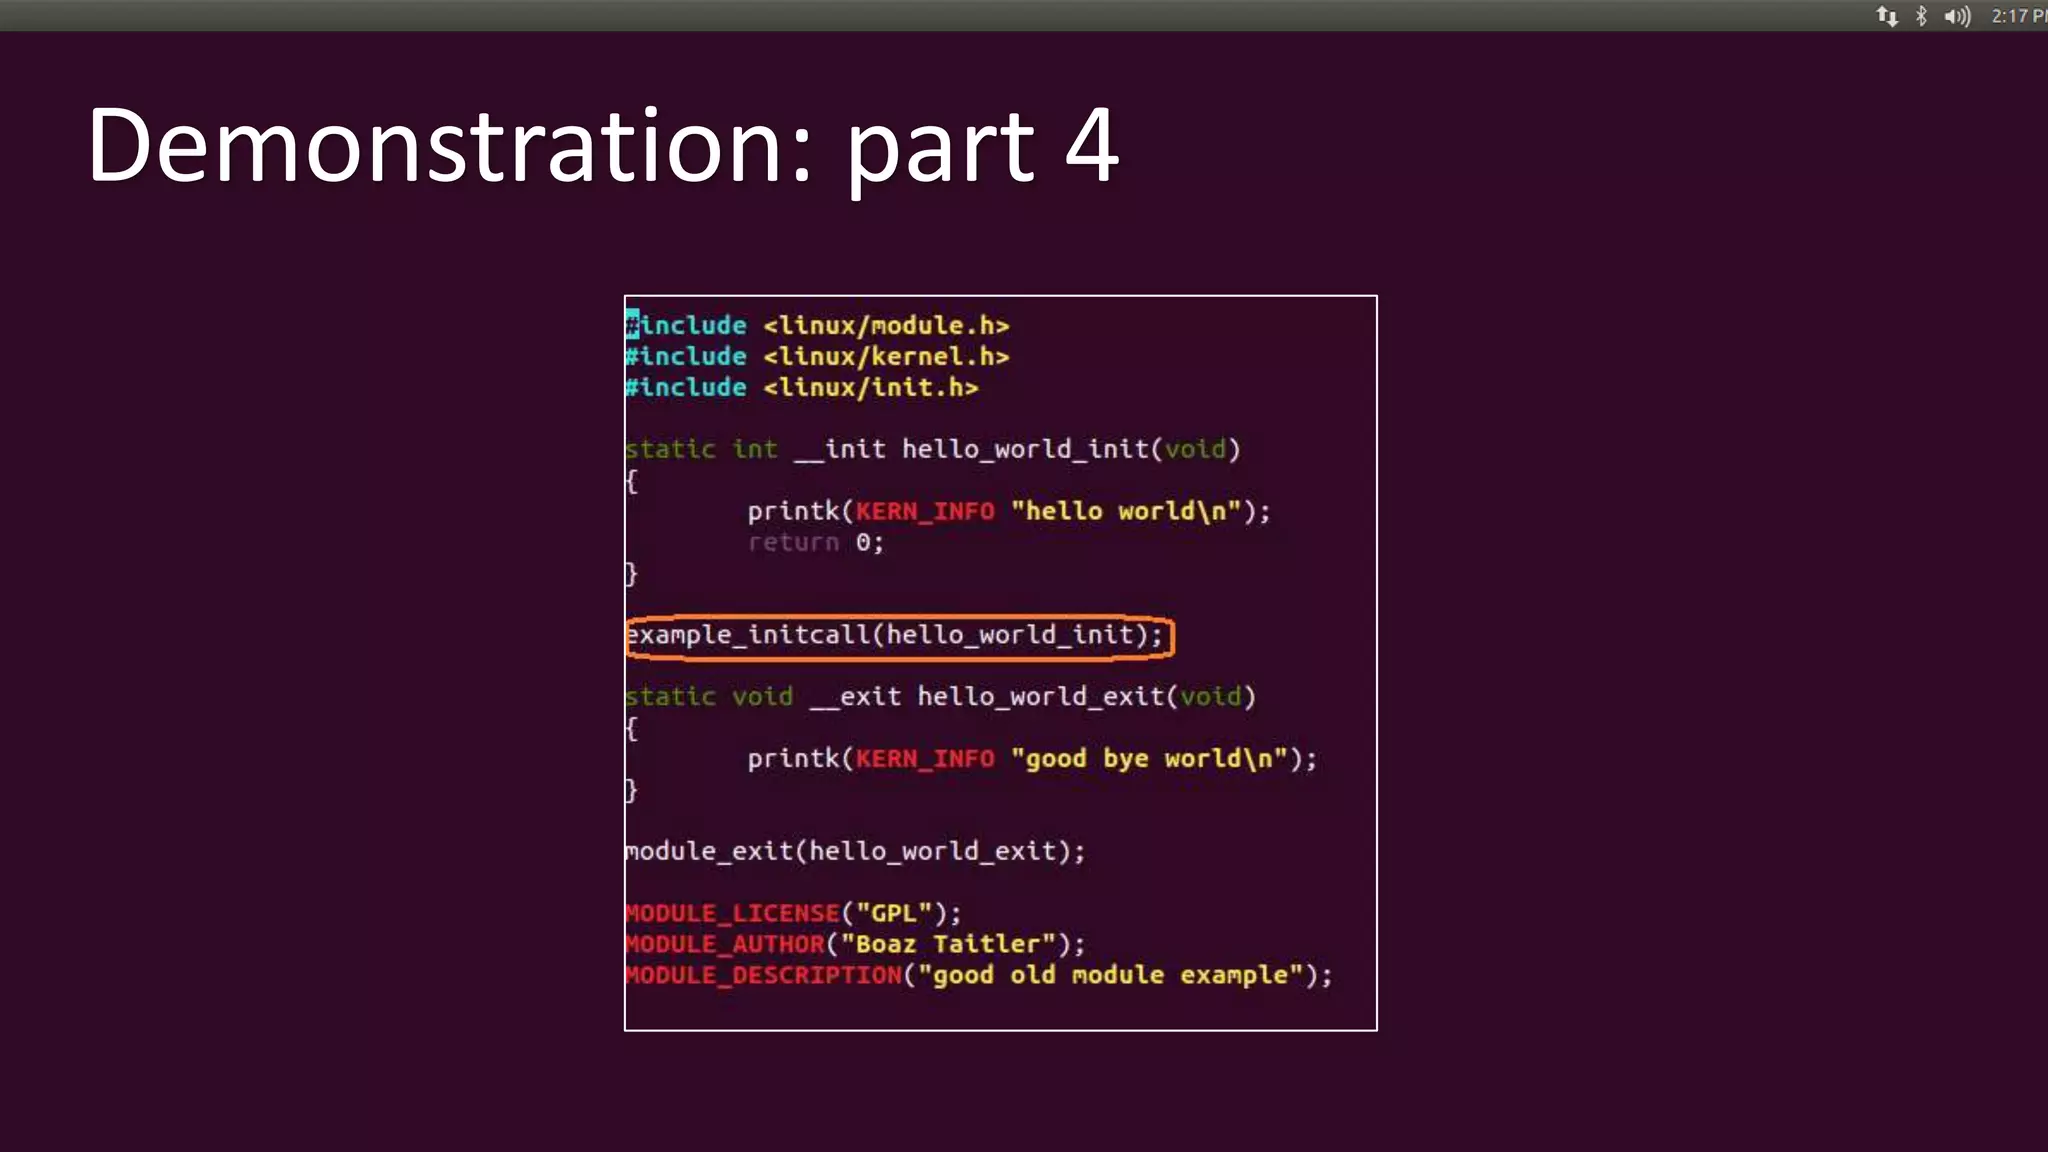Screen dimensions: 2048x1152
Task: Click the '#include <linux/init.h>' line
Action: click(802, 387)
